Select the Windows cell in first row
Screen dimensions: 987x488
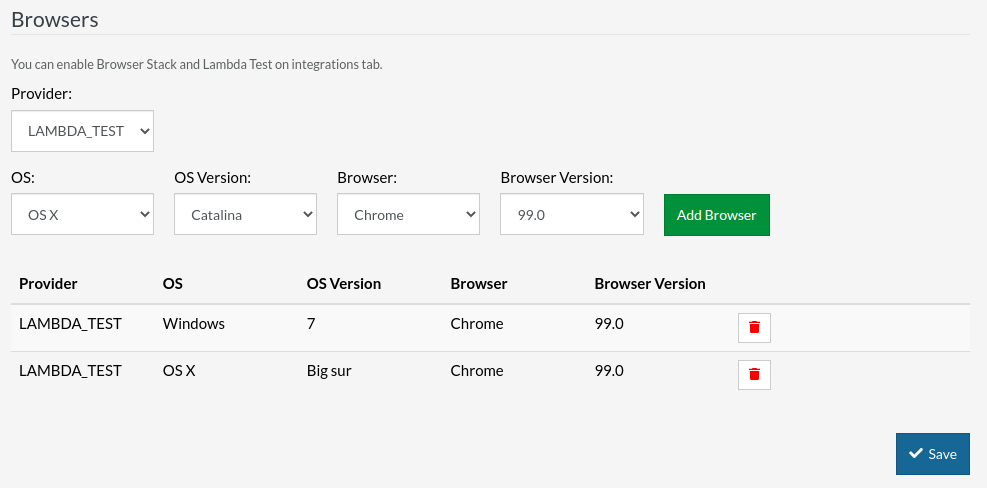194,324
